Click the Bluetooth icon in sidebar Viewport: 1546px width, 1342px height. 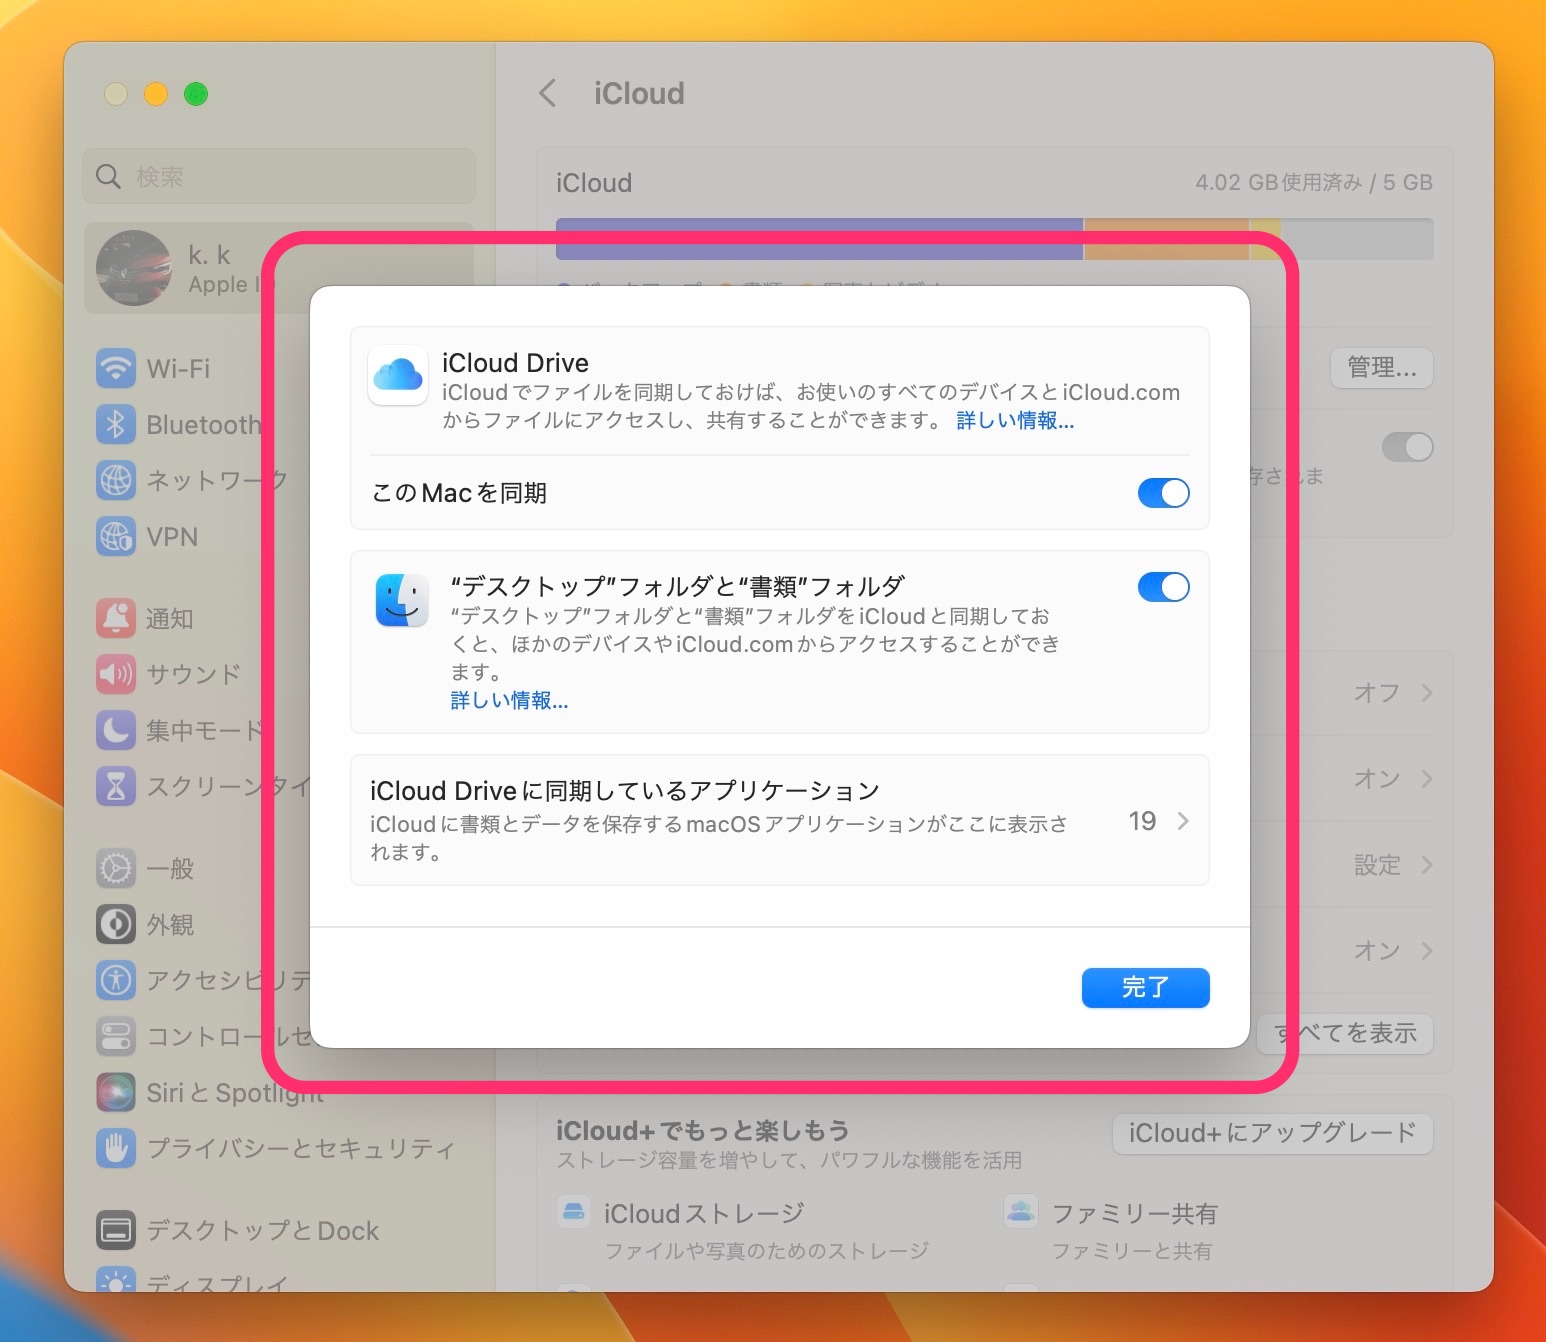tap(116, 424)
